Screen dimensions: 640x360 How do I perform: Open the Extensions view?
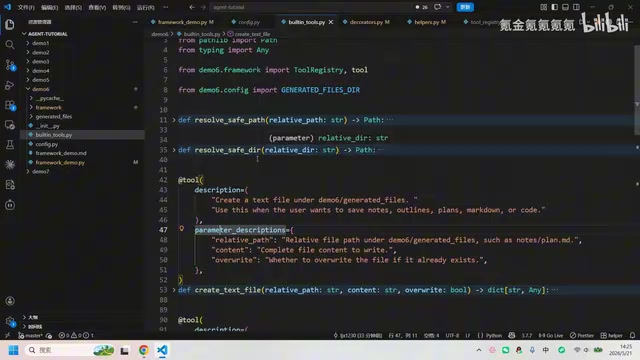tap(10, 105)
